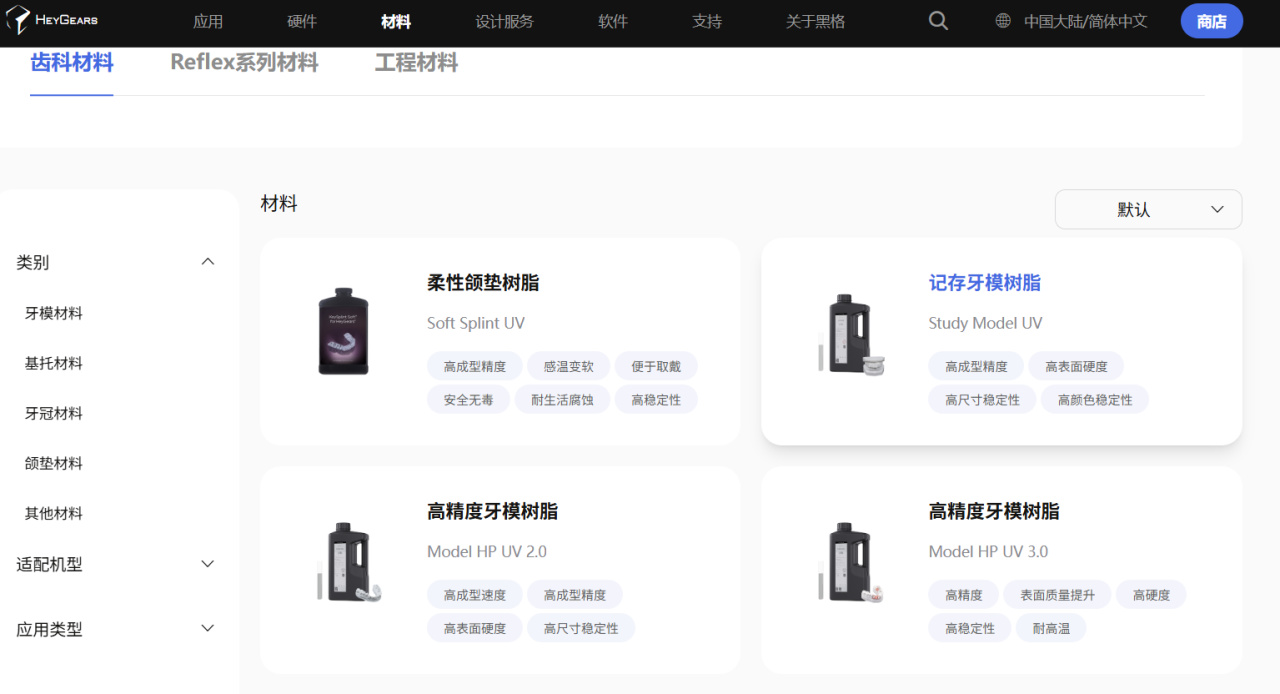1280x694 pixels.
Task: Switch to 工程材料 tab
Action: pos(417,63)
